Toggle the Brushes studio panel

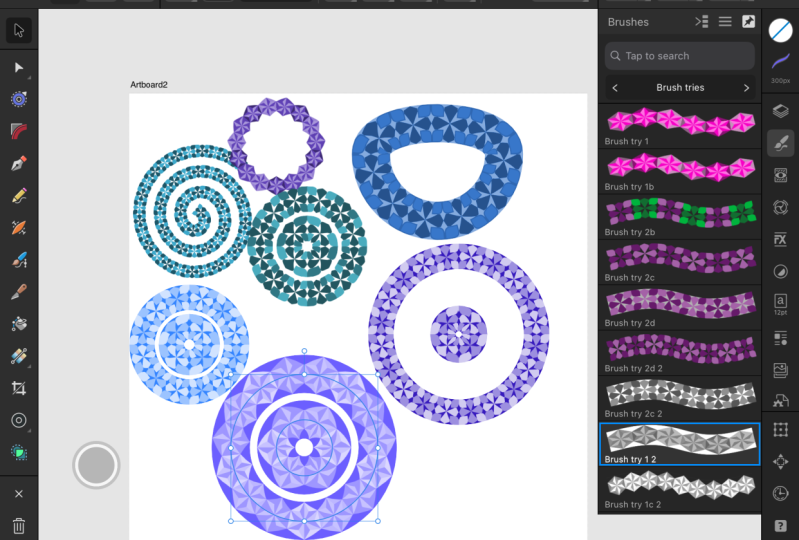click(781, 143)
